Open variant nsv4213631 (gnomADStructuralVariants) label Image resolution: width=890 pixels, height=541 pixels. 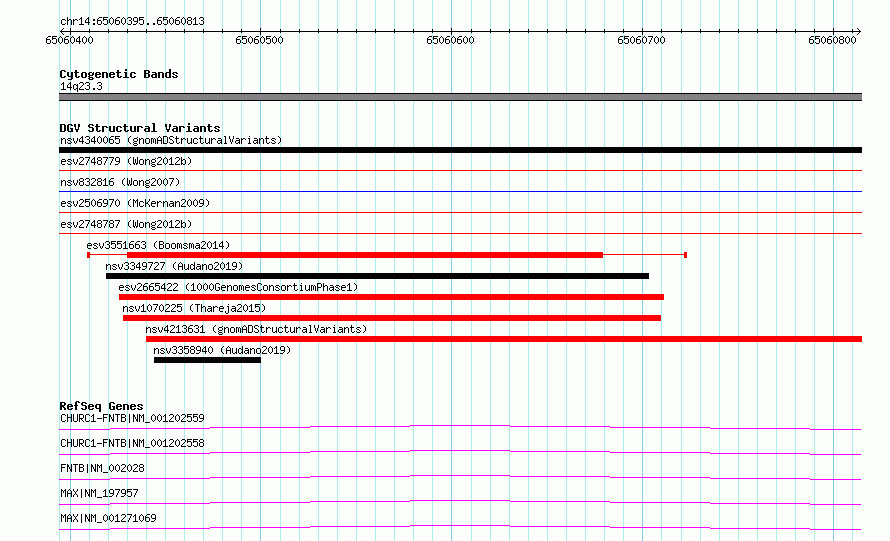[257, 329]
